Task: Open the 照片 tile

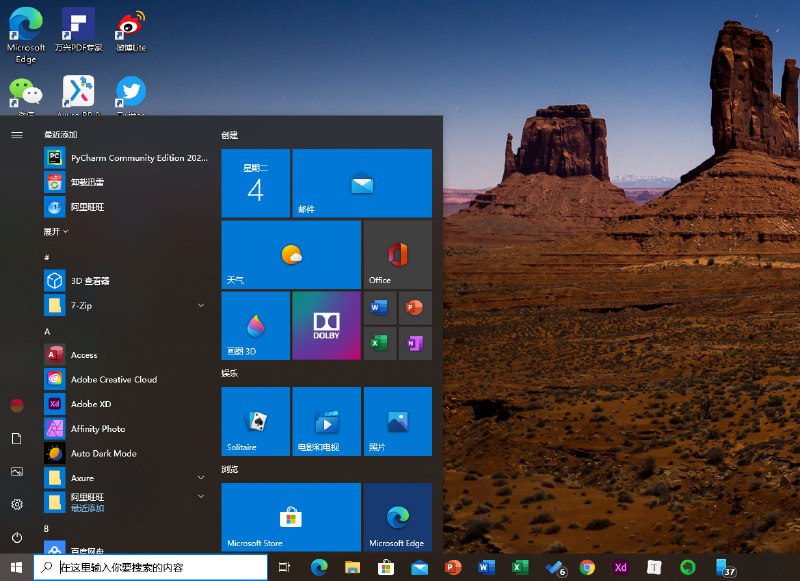Action: 397,420
